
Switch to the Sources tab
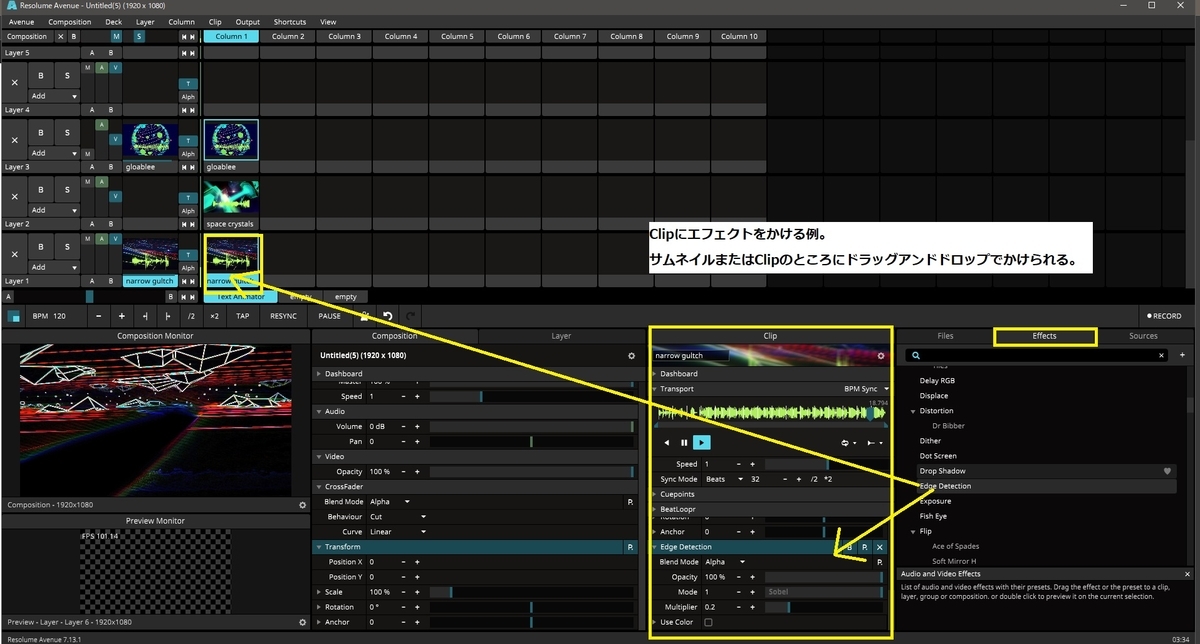tap(1143, 336)
